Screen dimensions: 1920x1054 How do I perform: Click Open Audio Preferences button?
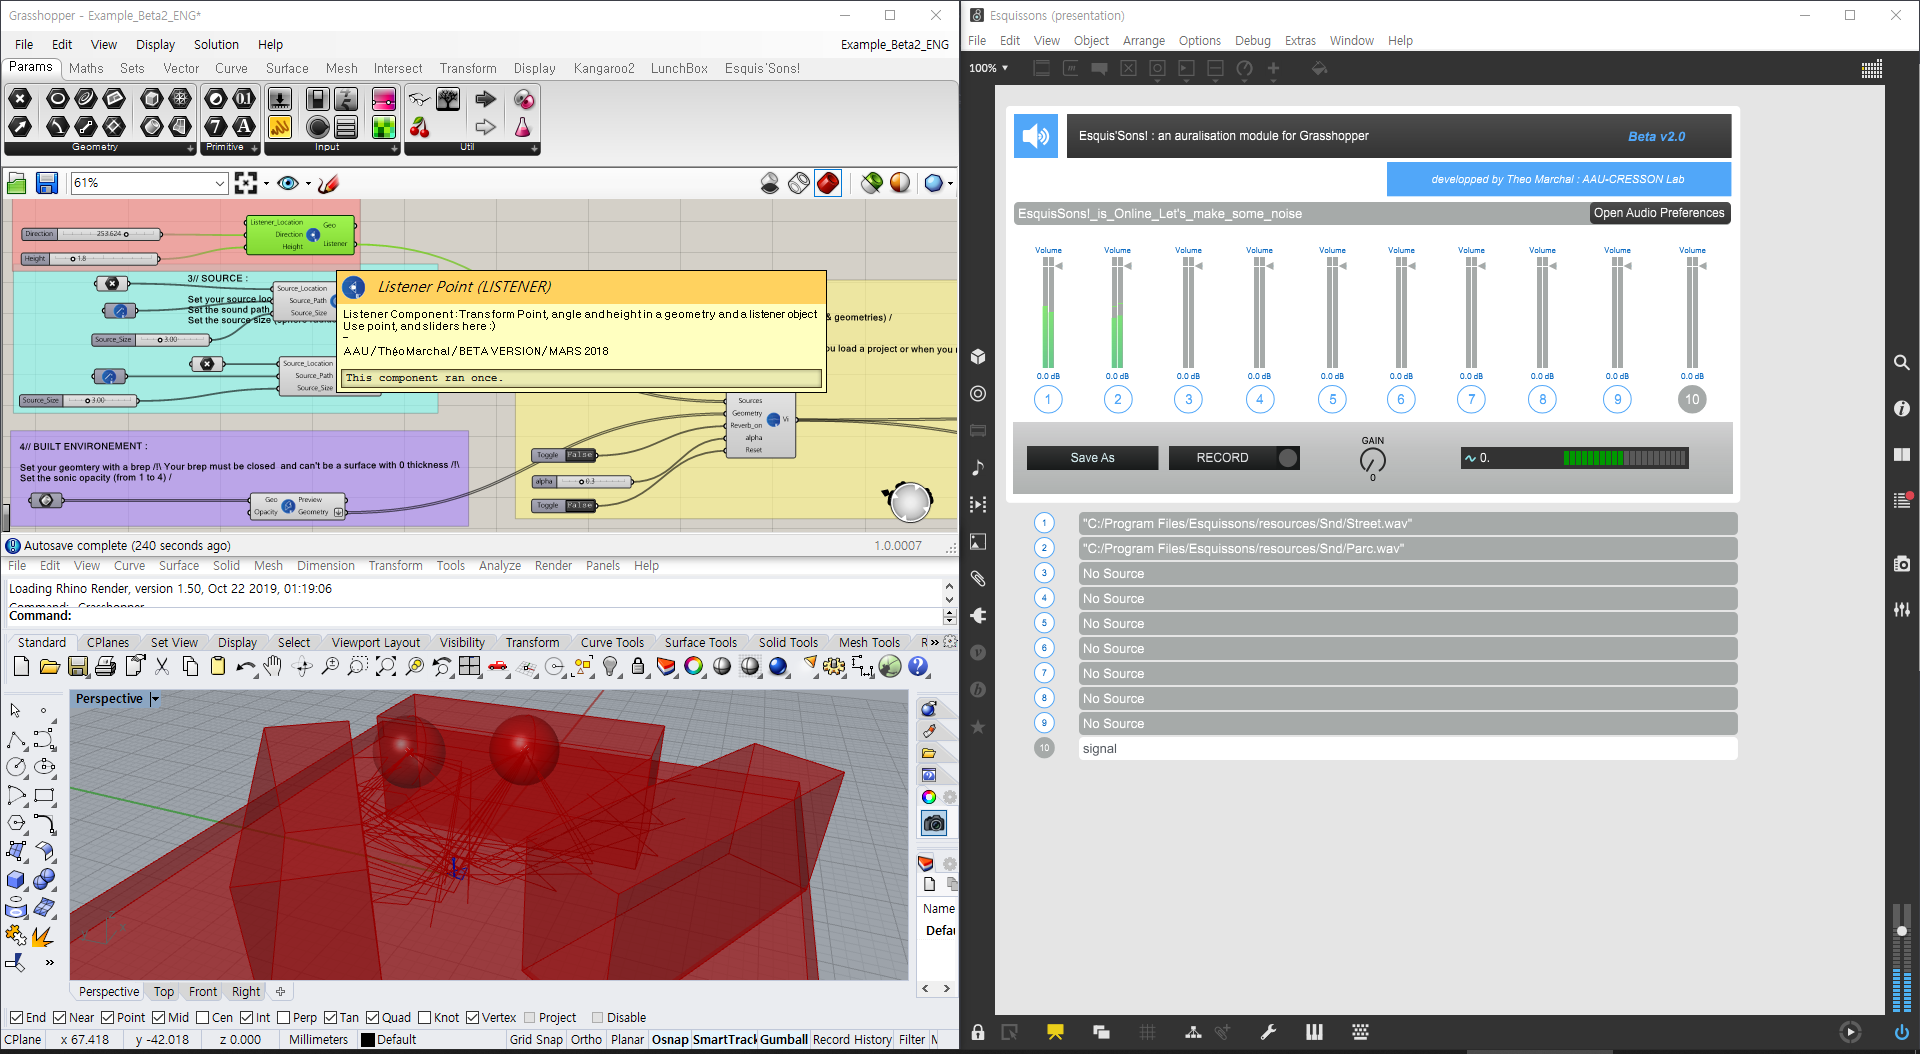[1659, 213]
